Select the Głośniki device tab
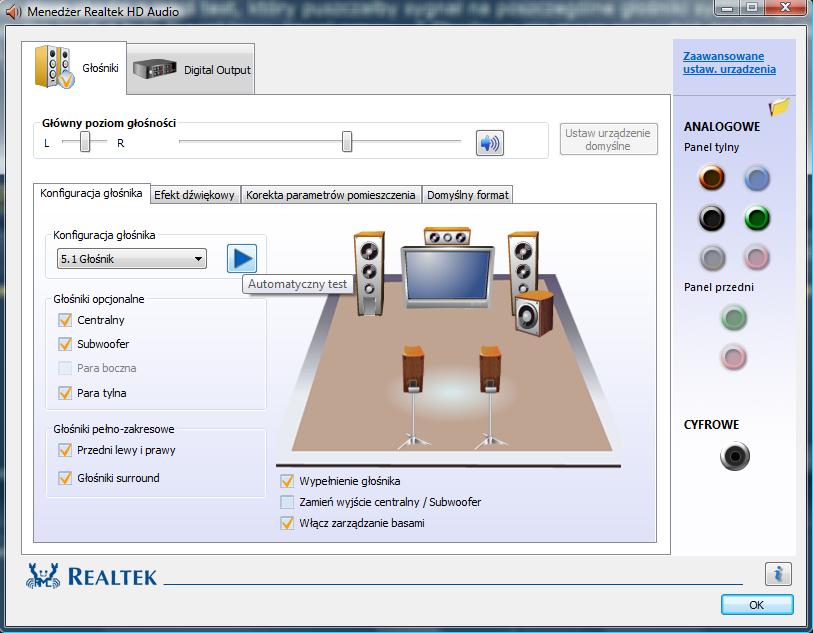The width and height of the screenshot is (813, 633). click(74, 68)
